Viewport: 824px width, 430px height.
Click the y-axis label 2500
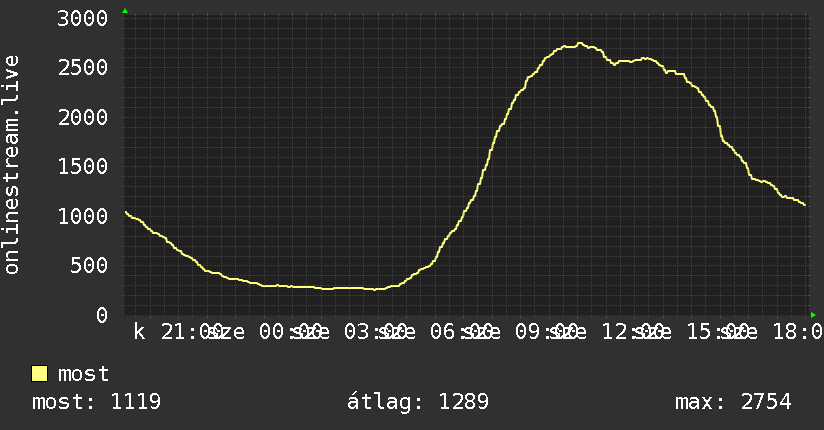coord(83,68)
